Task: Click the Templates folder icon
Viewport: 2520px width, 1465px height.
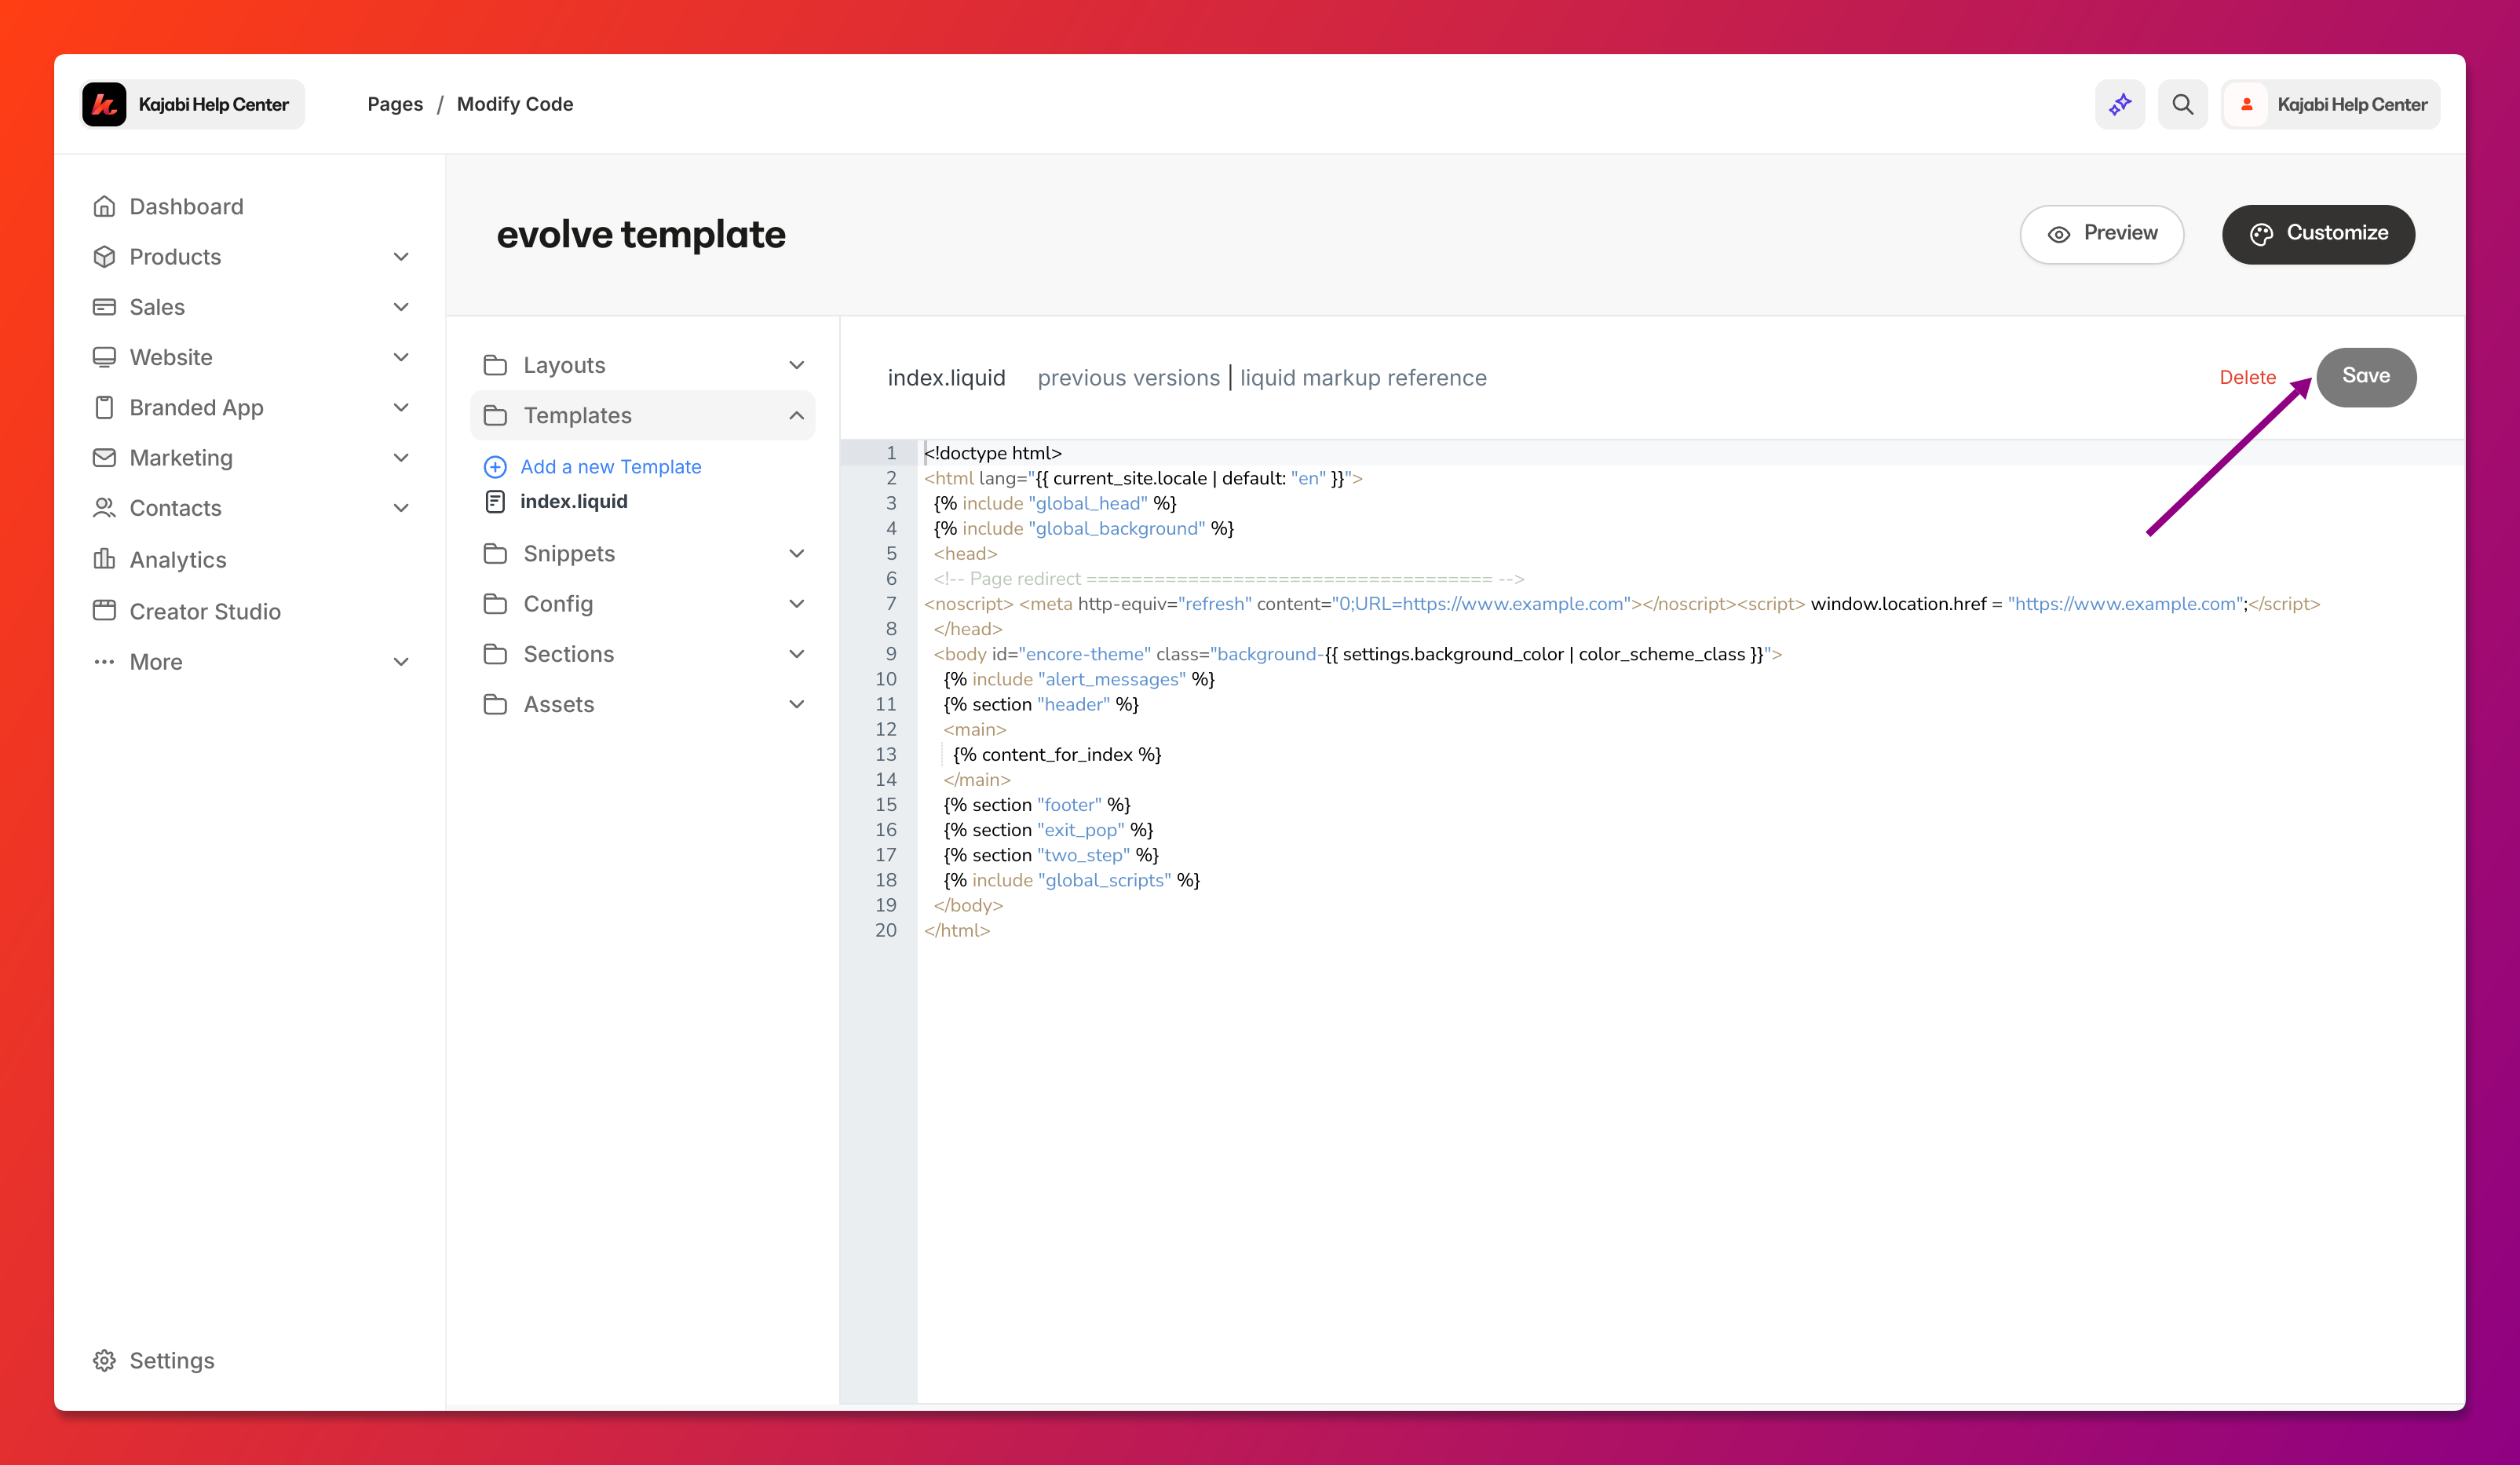Action: pos(495,415)
